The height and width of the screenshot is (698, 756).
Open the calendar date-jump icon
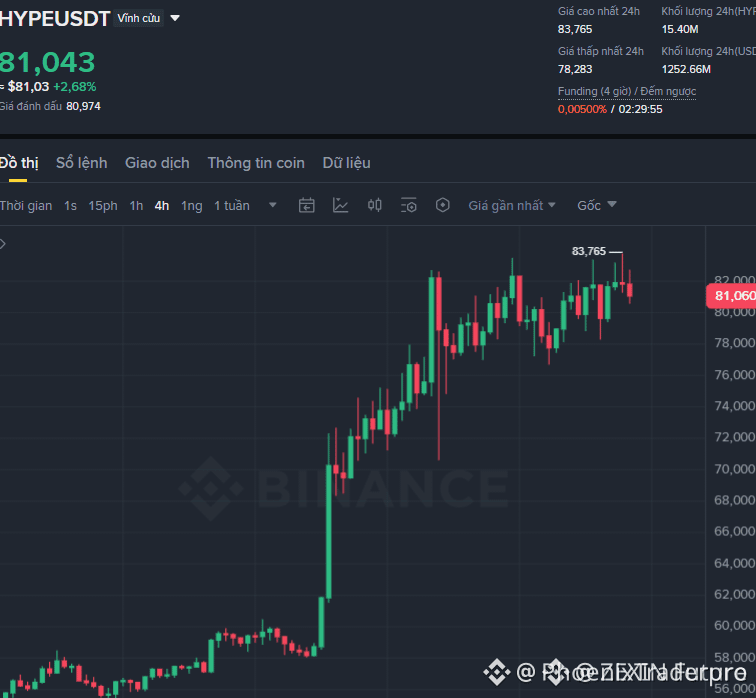[x=307, y=205]
